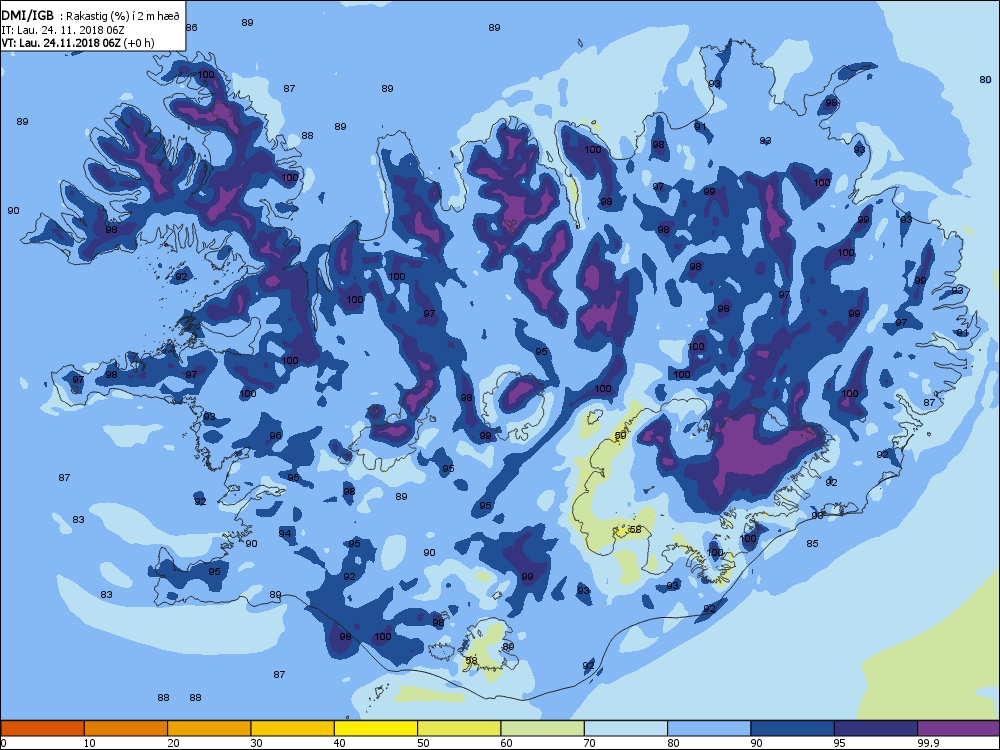This screenshot has width=1000, height=750.
Task: Click the dark blue 90–95 legend swatch
Action: click(793, 728)
